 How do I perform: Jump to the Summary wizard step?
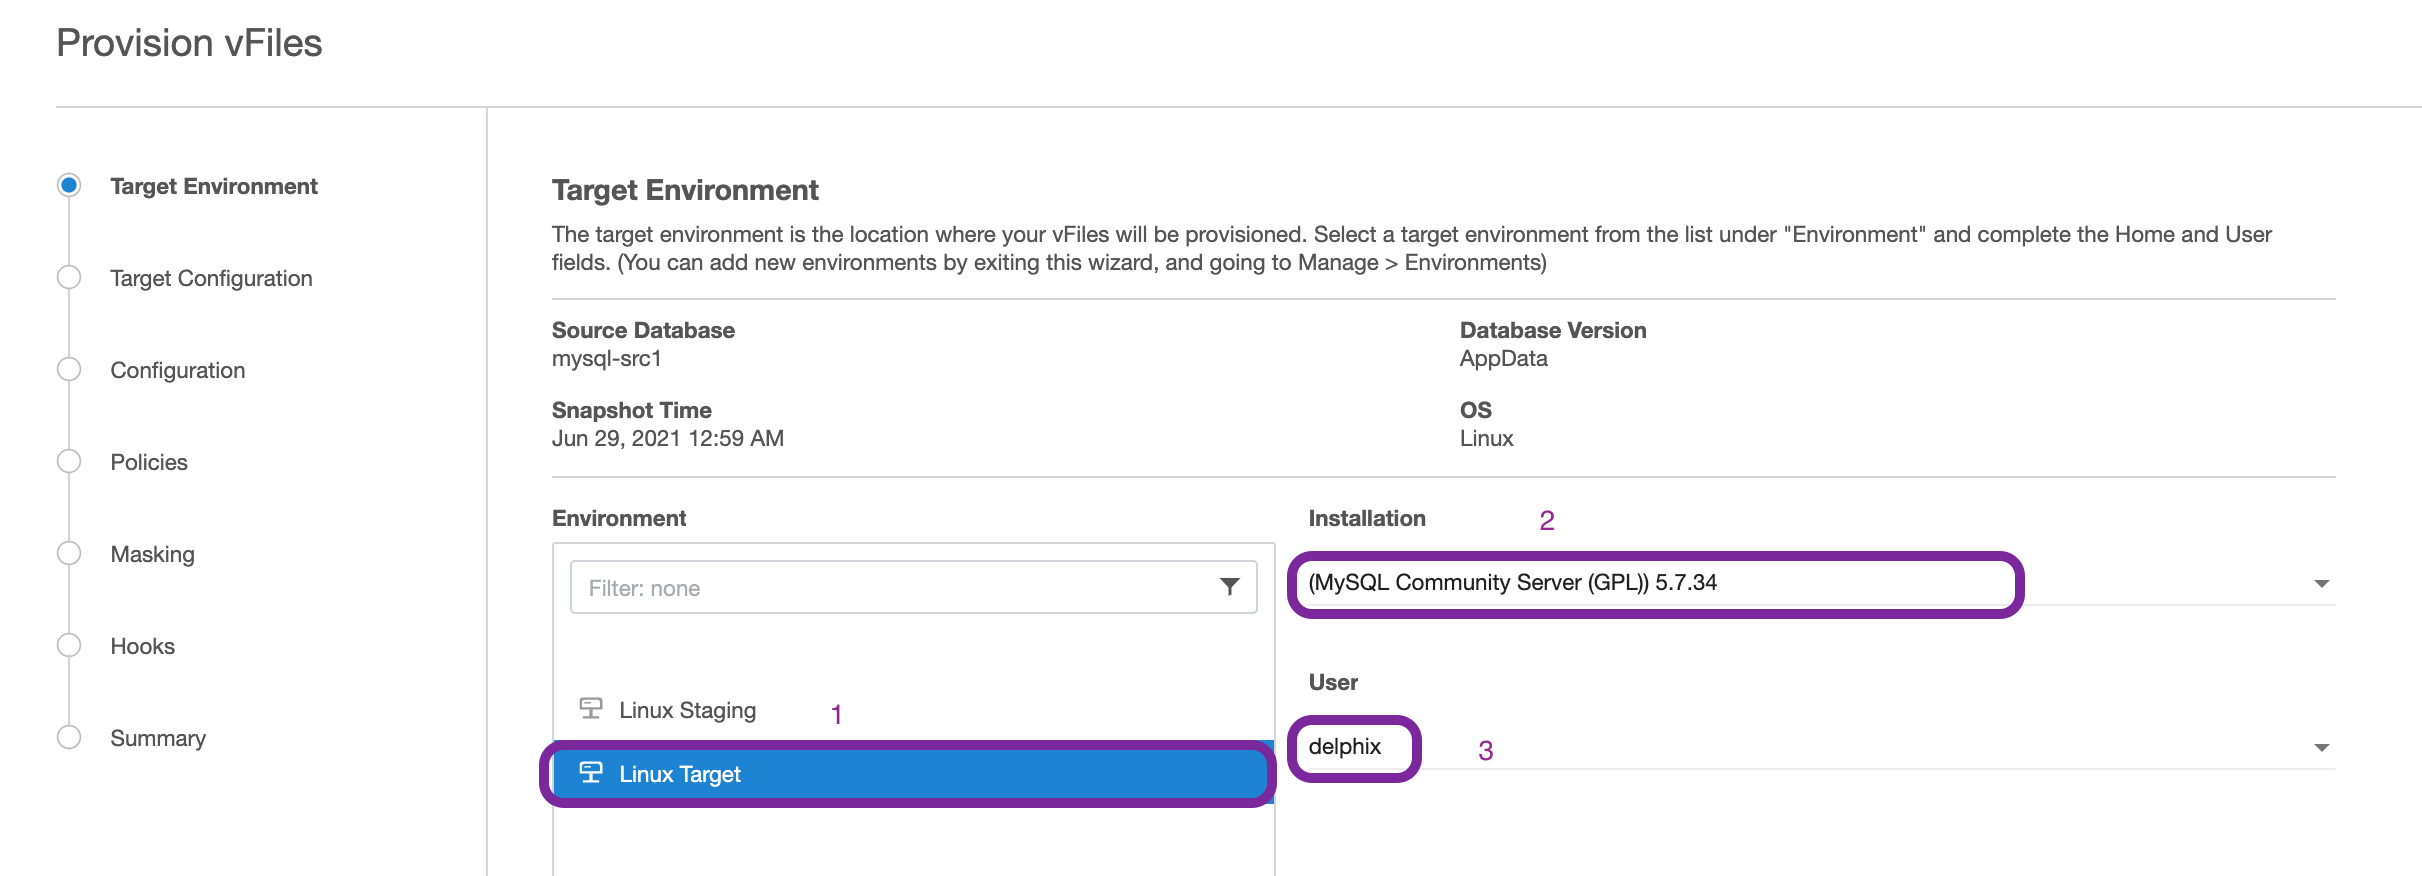(x=158, y=739)
